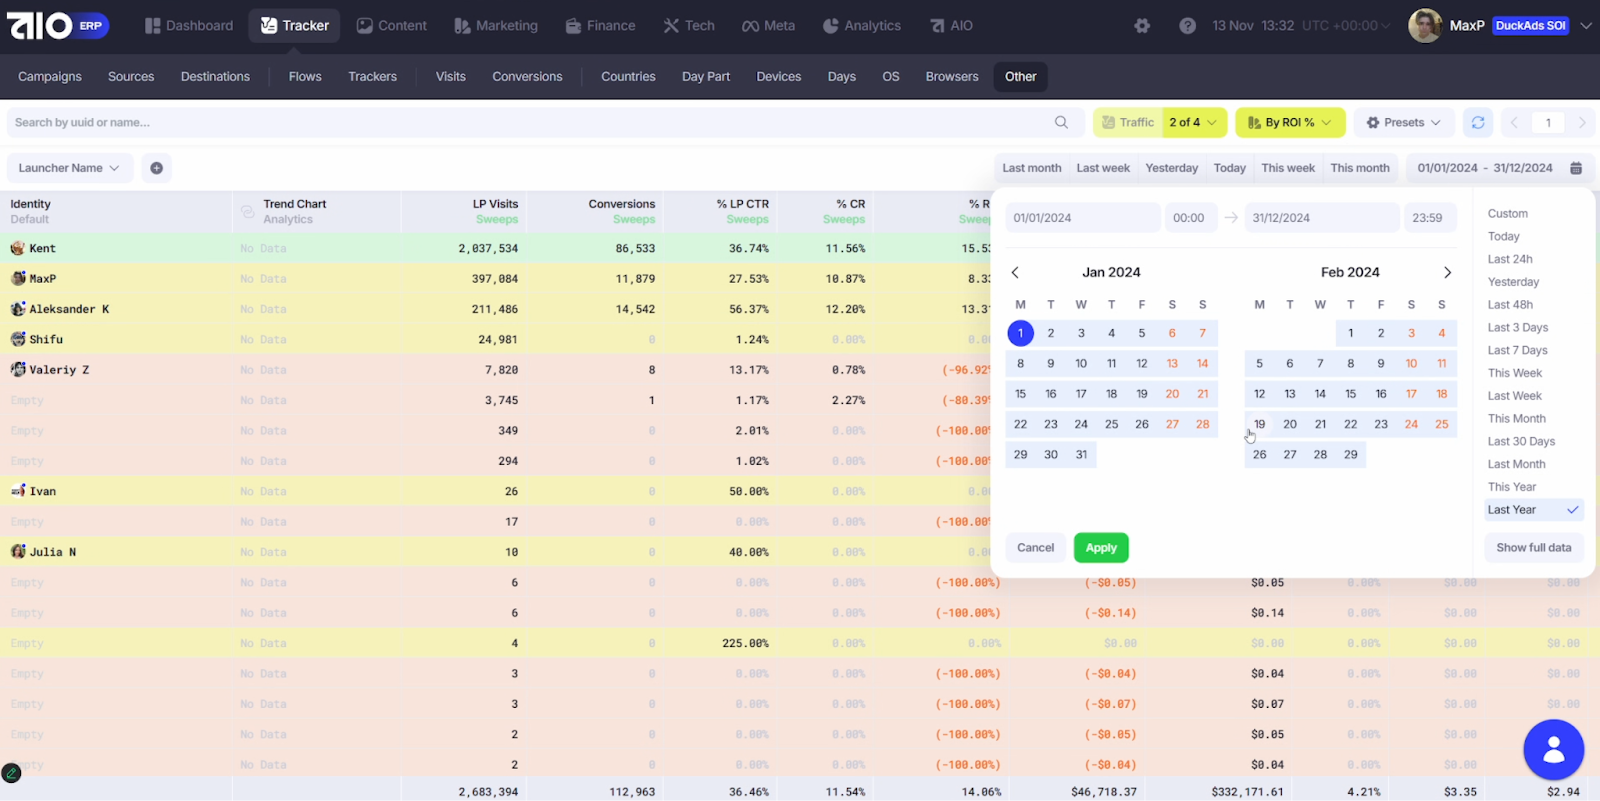Expand the Presets dropdown
Viewport: 1600px width, 801px height.
pos(1404,122)
